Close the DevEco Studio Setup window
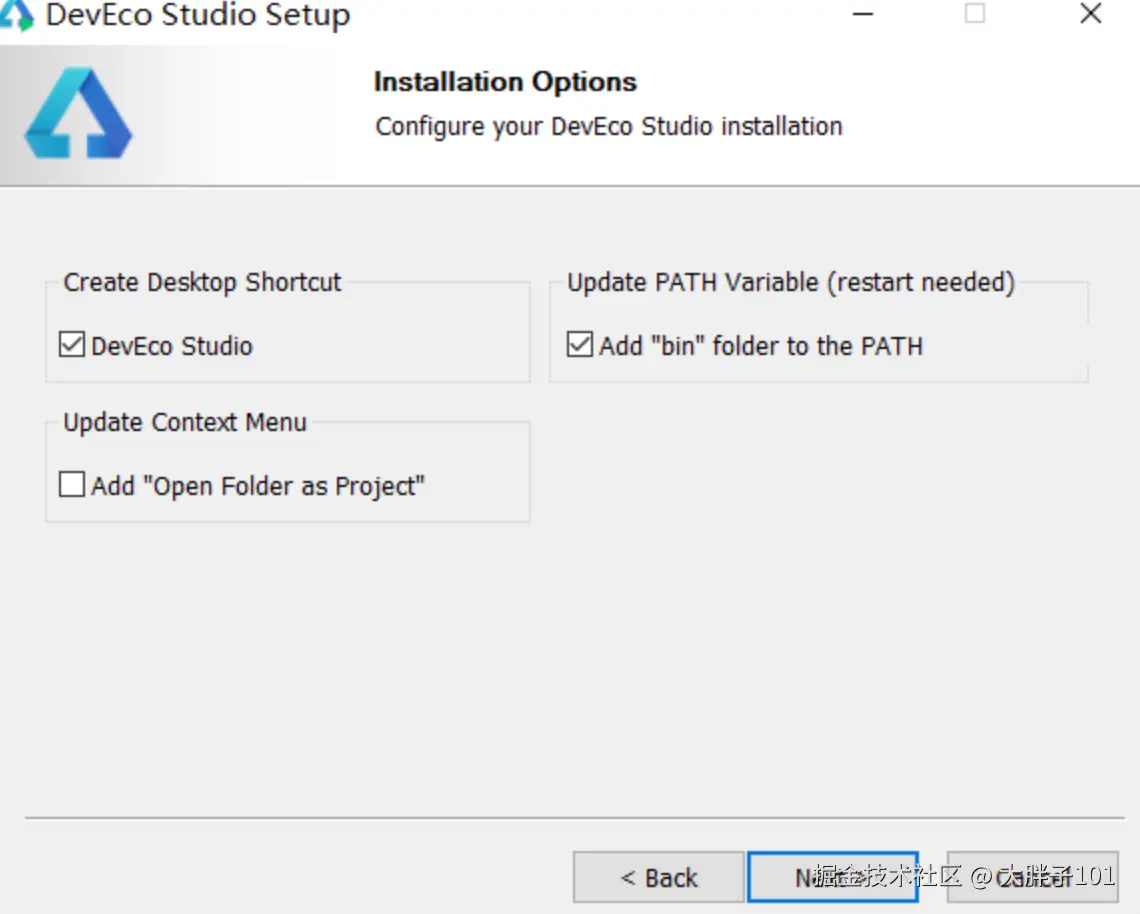 (x=1090, y=14)
